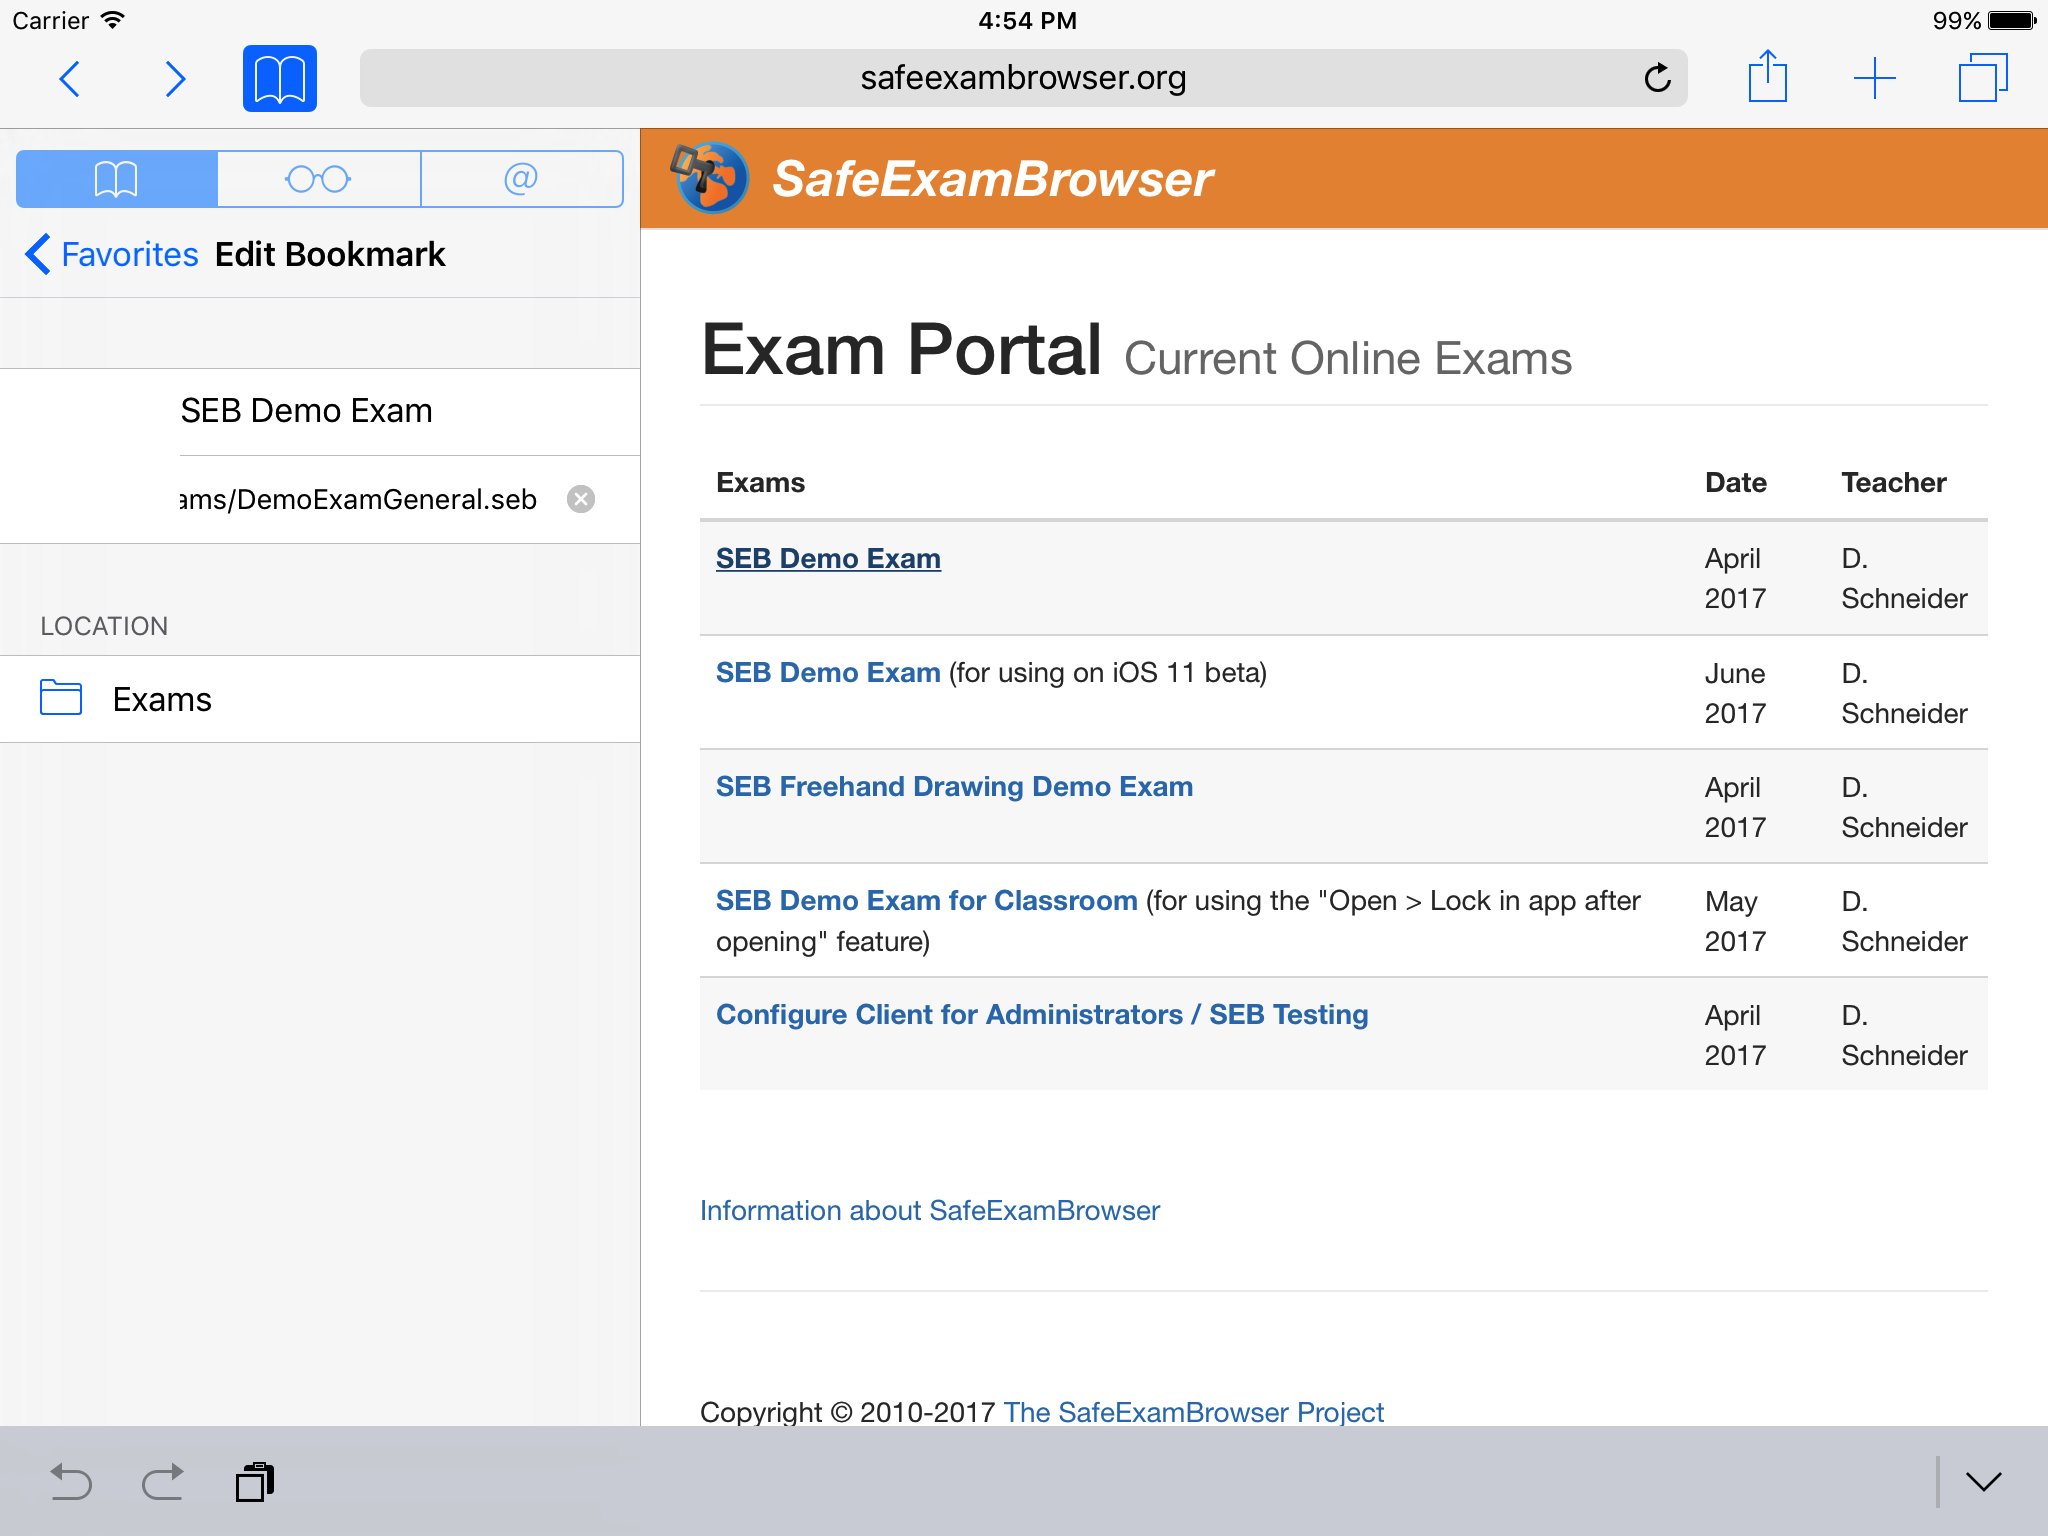Open the share sheet icon
The image size is (2048, 1536).
[1767, 78]
